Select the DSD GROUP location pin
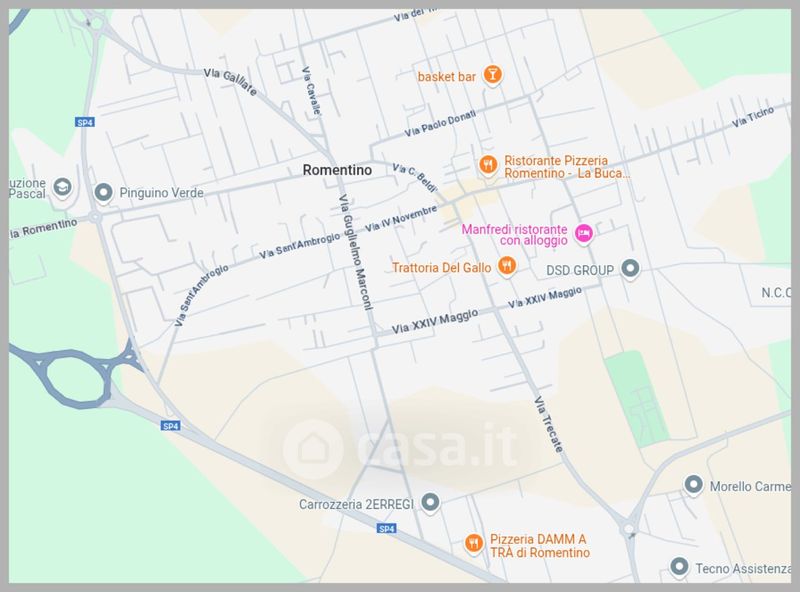 click(630, 268)
